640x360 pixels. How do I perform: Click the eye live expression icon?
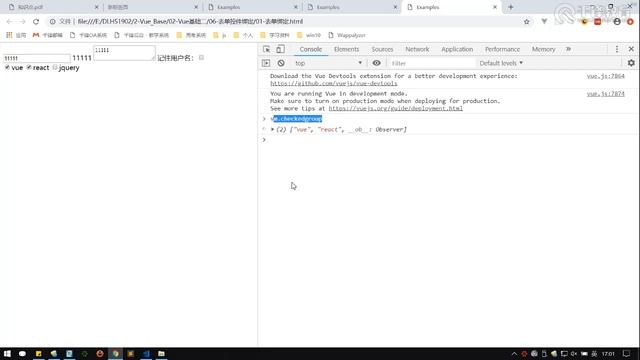376,63
